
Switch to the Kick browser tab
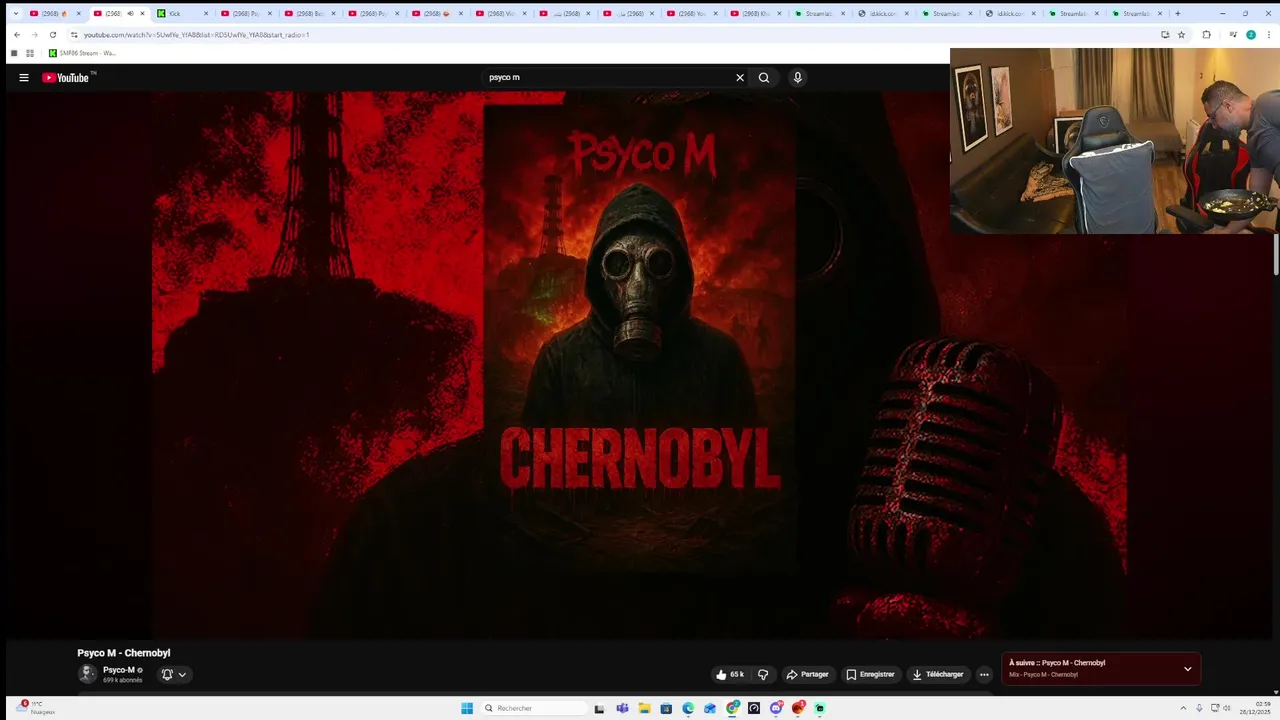coord(182,13)
